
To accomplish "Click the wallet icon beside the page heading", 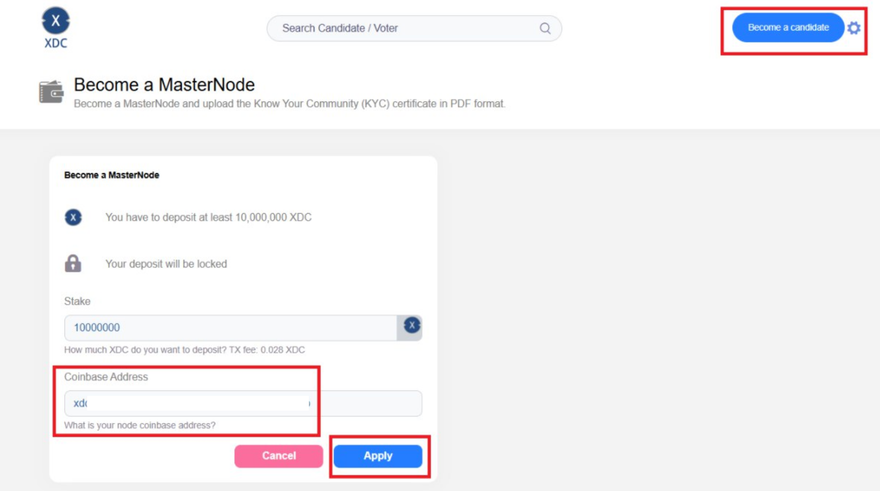I will click(x=51, y=93).
